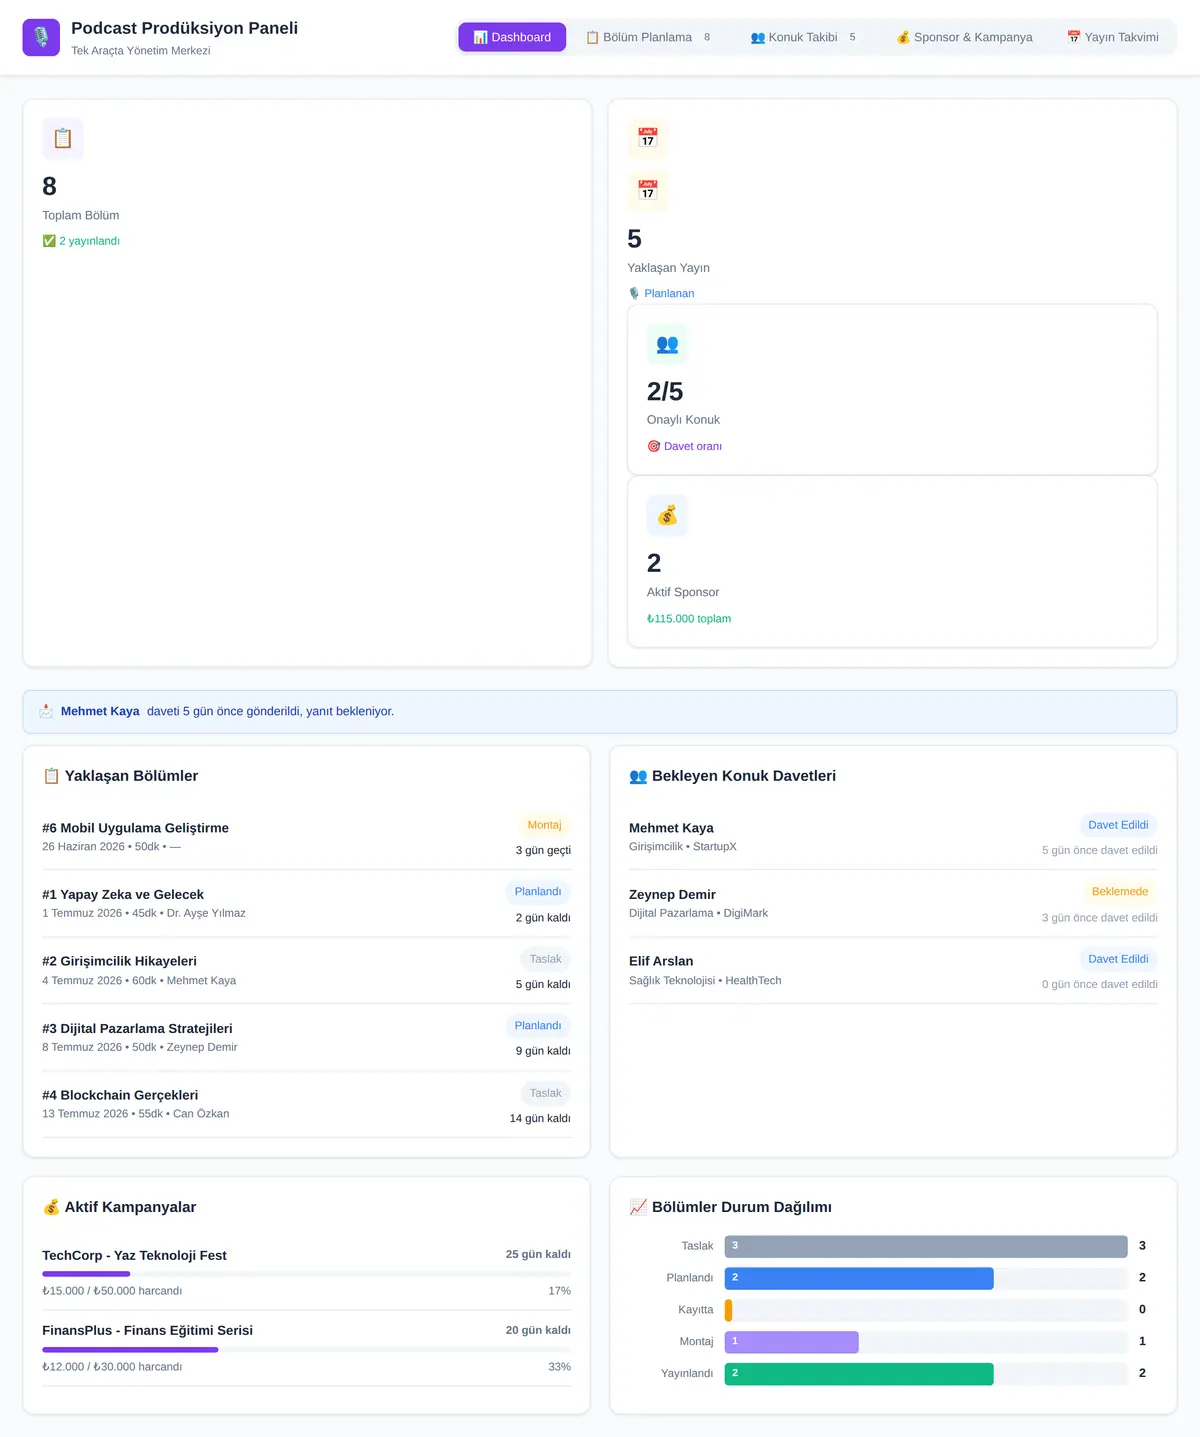Click the gray Taslak bar in the distribution chart
This screenshot has width=1200, height=1437.
tap(926, 1246)
